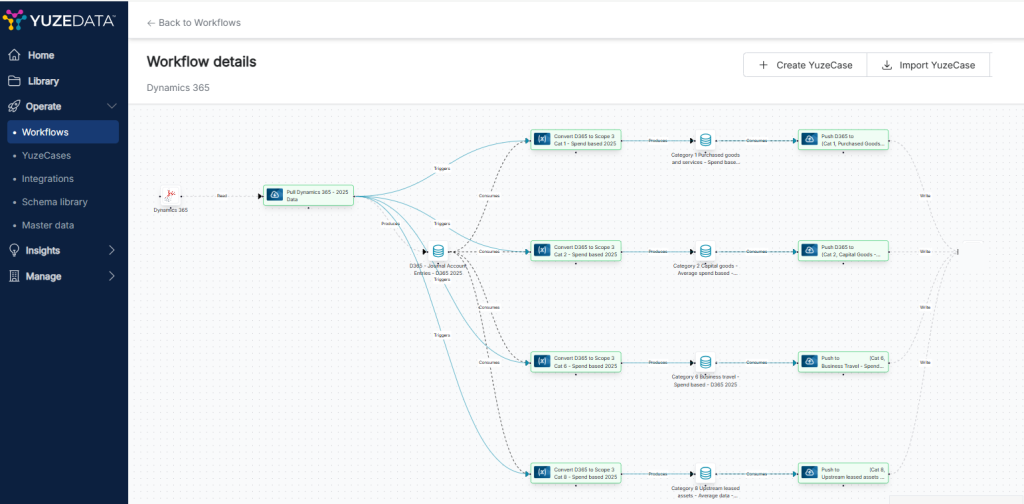Click the Import YuzeCase button
The image size is (1024, 504).
point(928,65)
